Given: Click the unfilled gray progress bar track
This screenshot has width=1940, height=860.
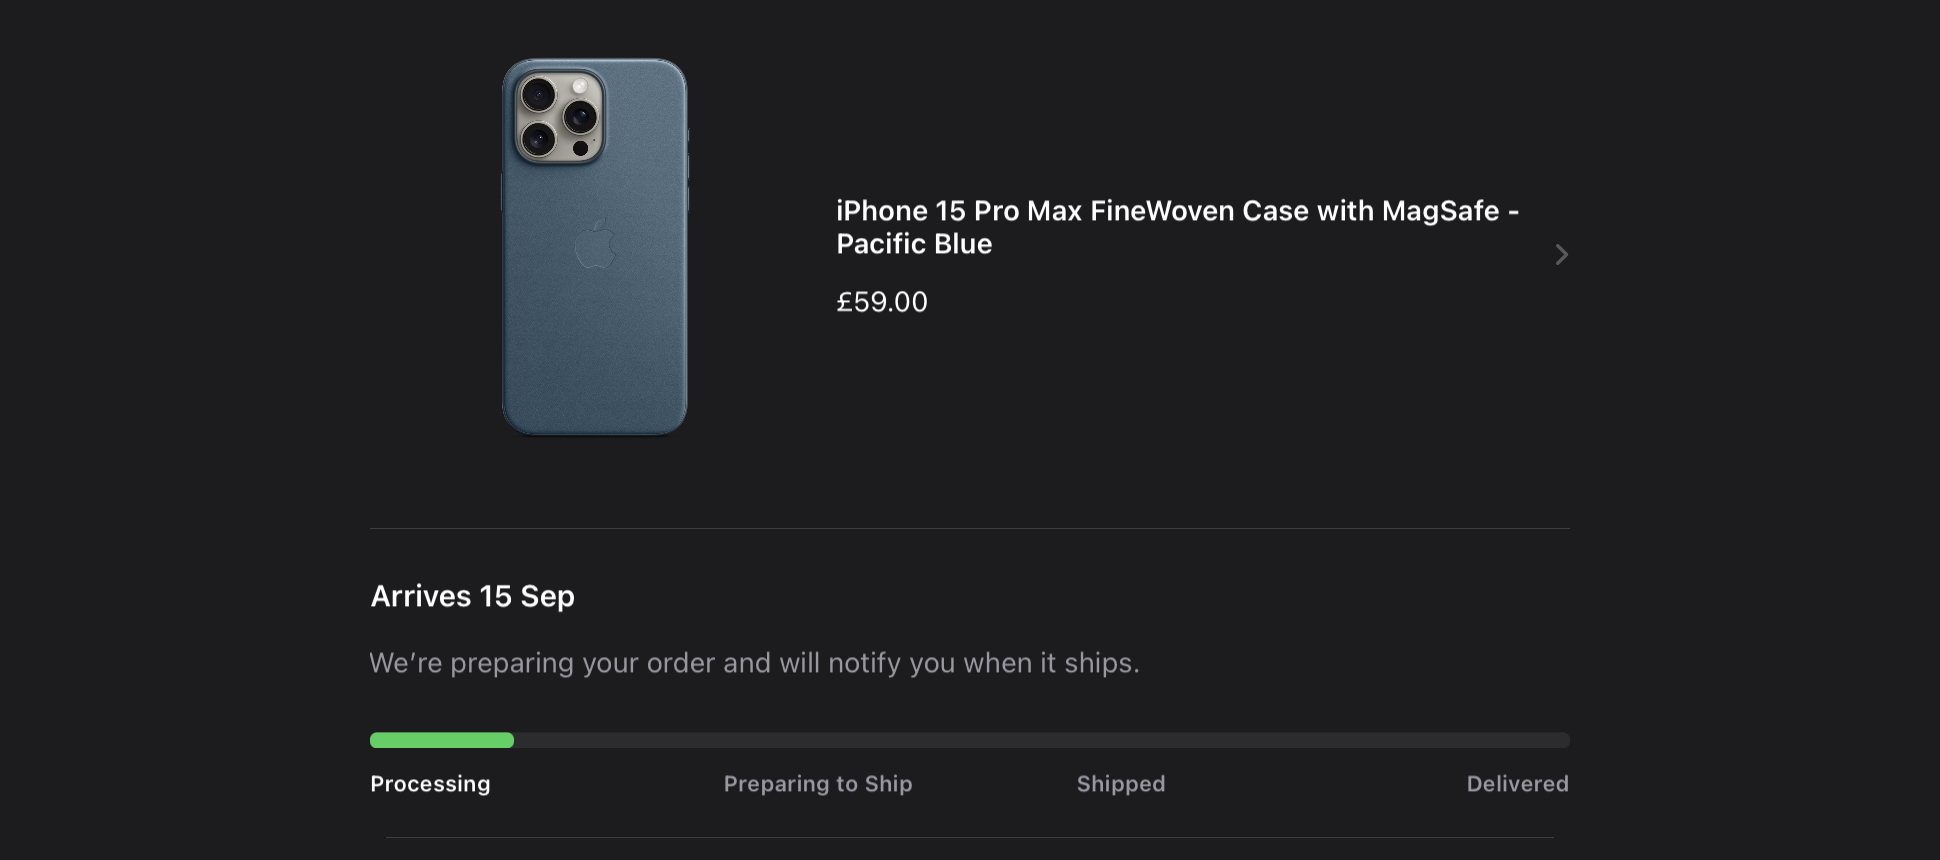Looking at the screenshot, I should click(x=1040, y=740).
